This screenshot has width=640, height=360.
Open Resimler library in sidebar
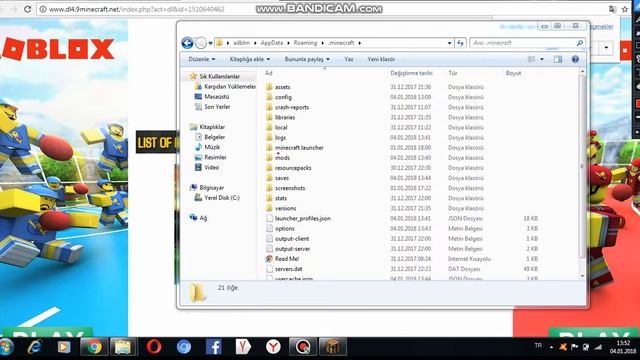click(x=211, y=157)
